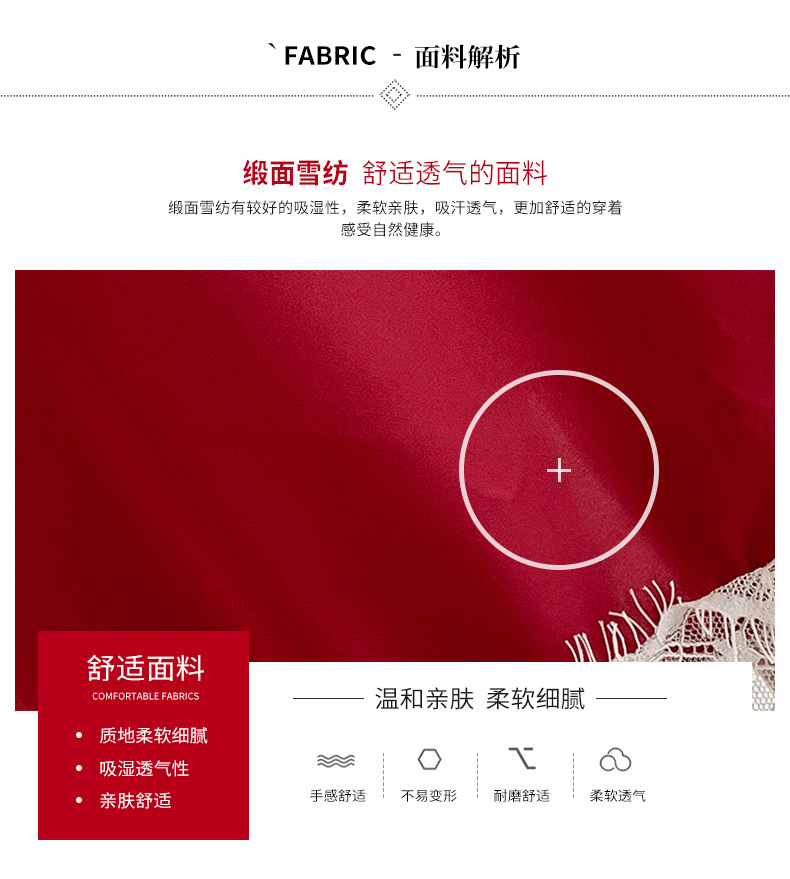
Task: Select the 亲肤舒适 bullet item
Action: coord(135,801)
